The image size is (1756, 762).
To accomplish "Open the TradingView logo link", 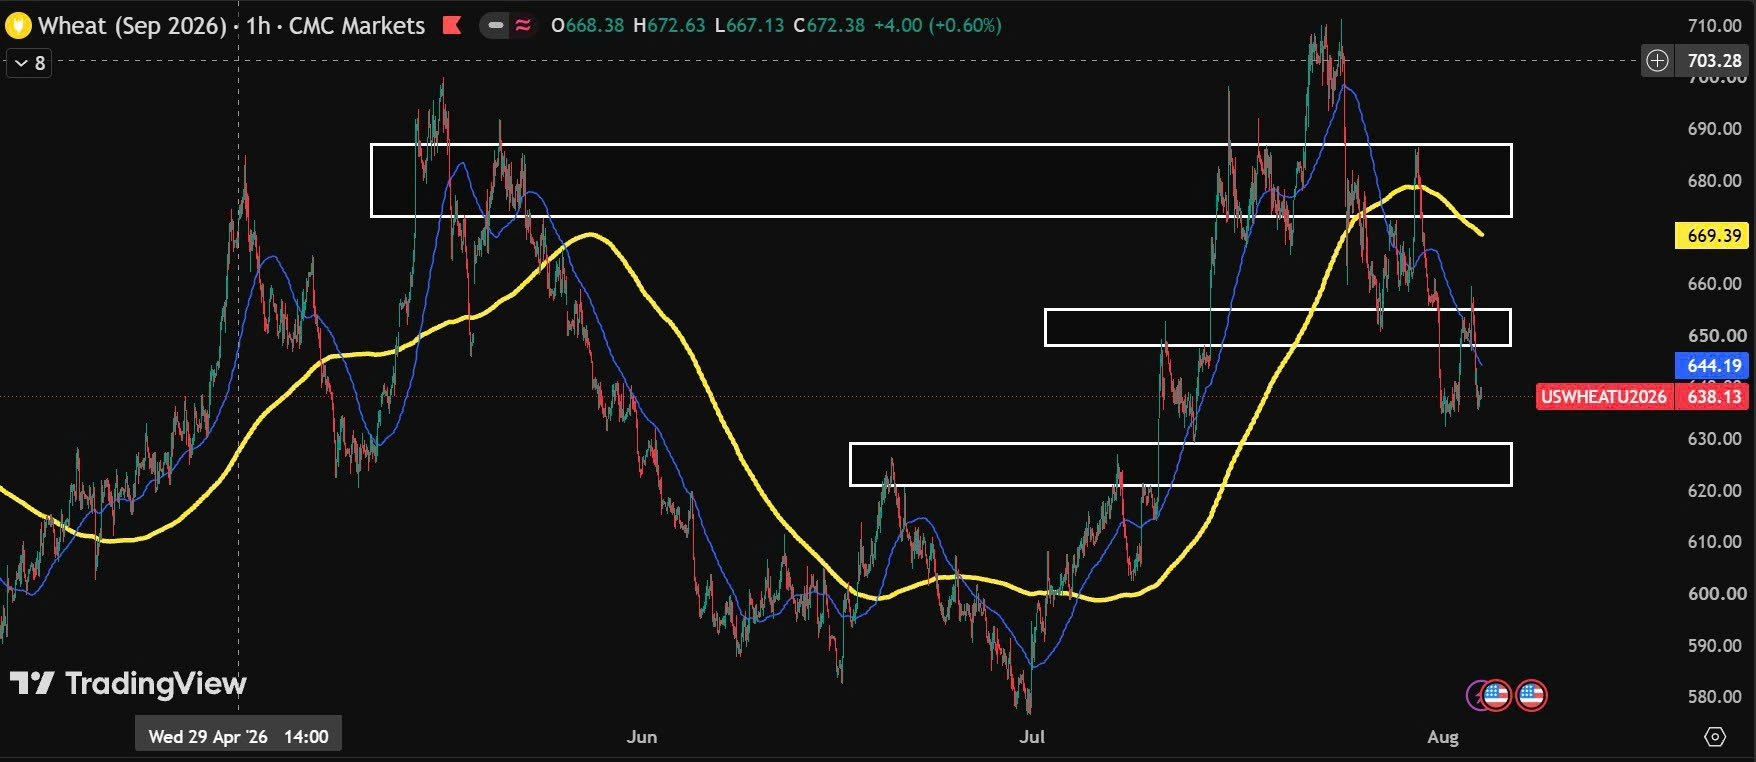I will [128, 684].
